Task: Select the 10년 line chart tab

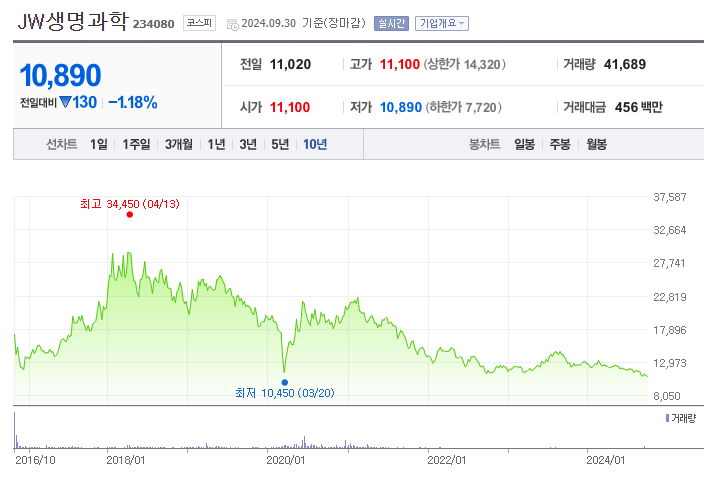Action: pos(315,144)
